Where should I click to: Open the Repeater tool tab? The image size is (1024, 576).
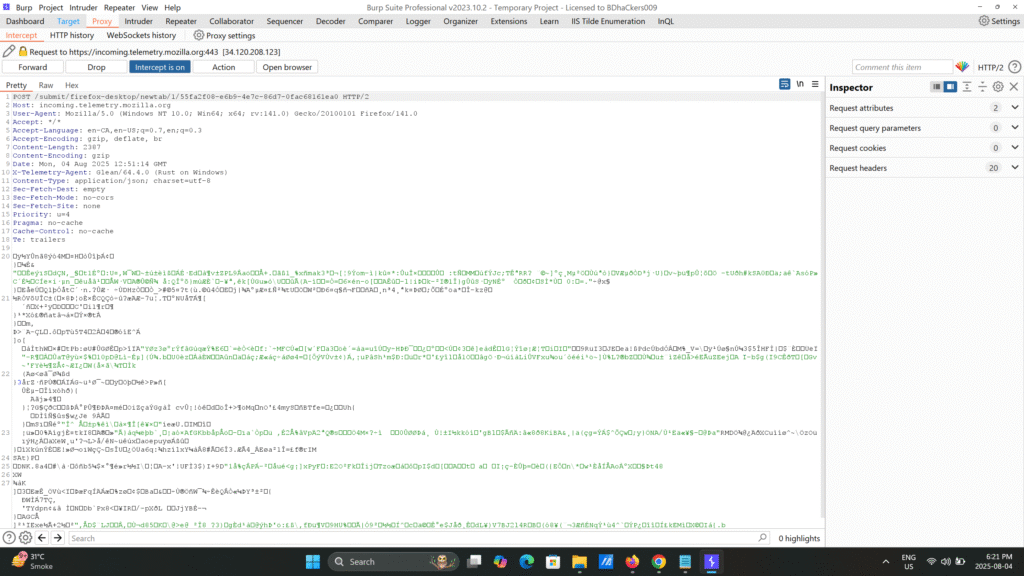pos(181,21)
